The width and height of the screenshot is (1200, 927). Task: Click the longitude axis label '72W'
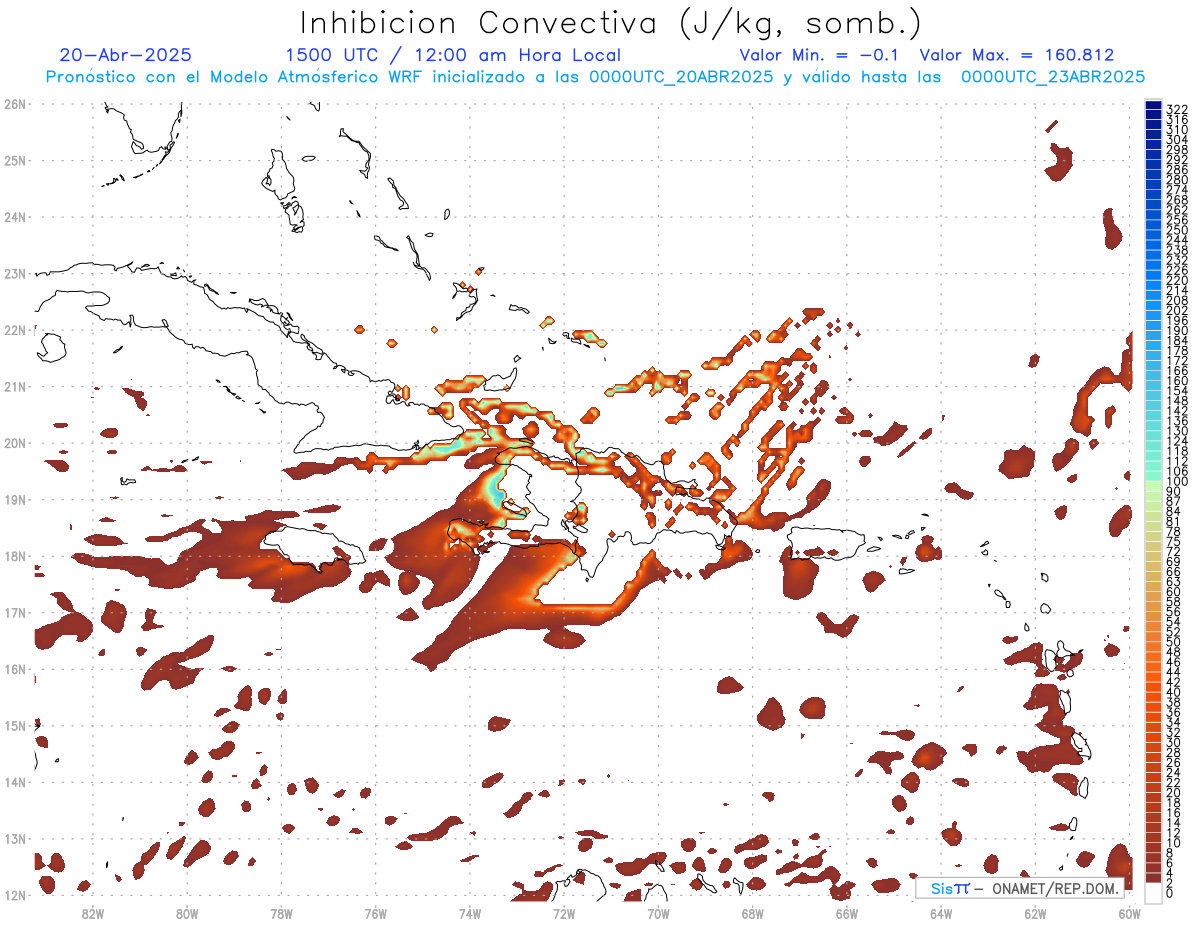[x=564, y=913]
